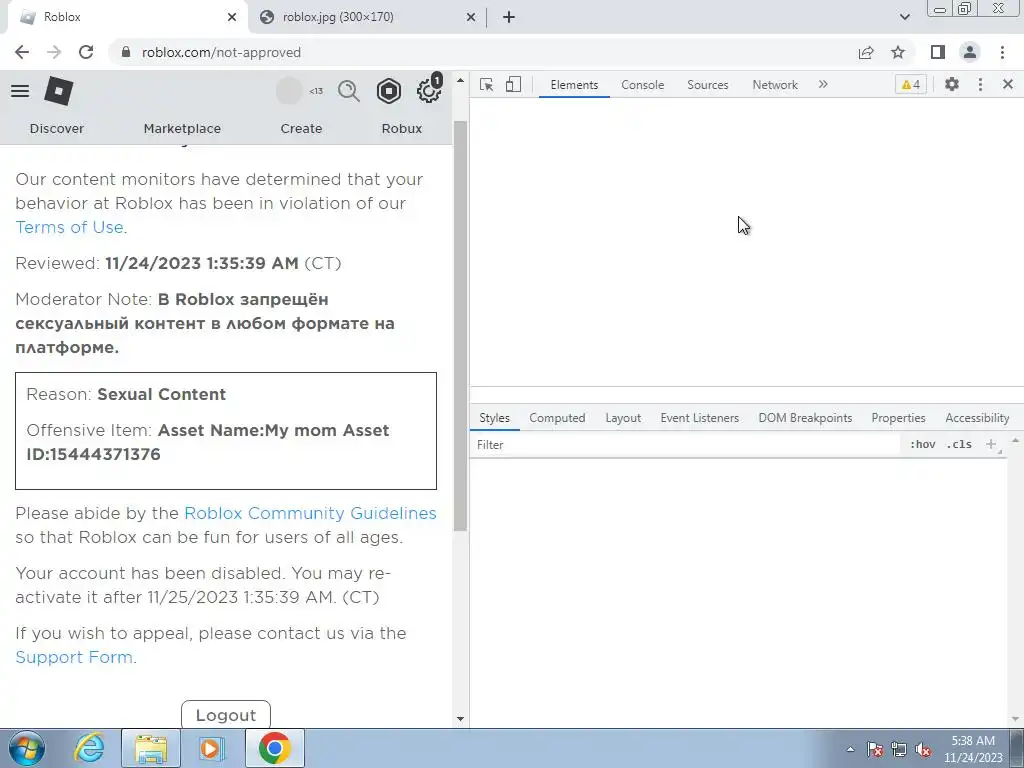Activate DevTools inspect element picker
1024x768 pixels.
487,85
